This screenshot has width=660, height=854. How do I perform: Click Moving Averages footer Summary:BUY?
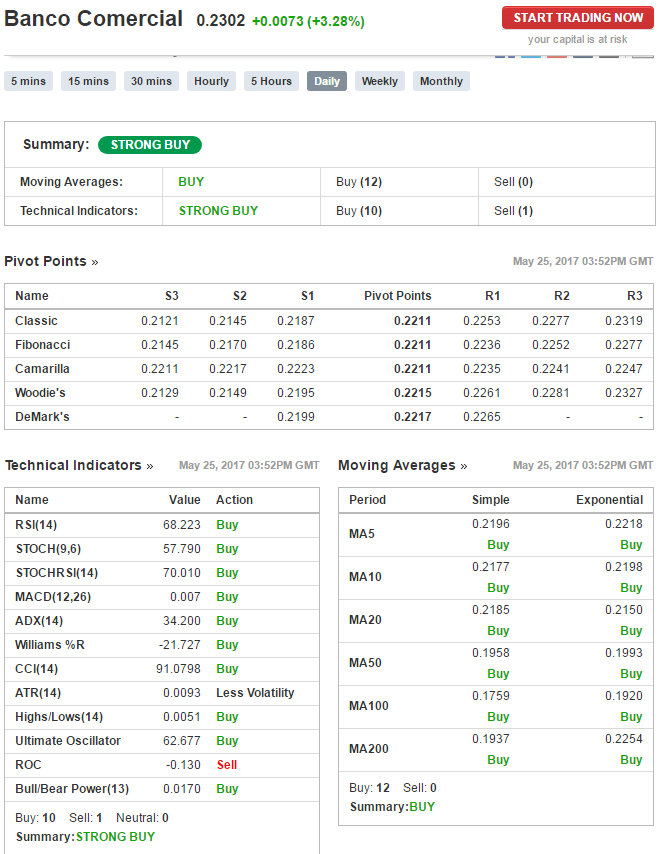(392, 807)
